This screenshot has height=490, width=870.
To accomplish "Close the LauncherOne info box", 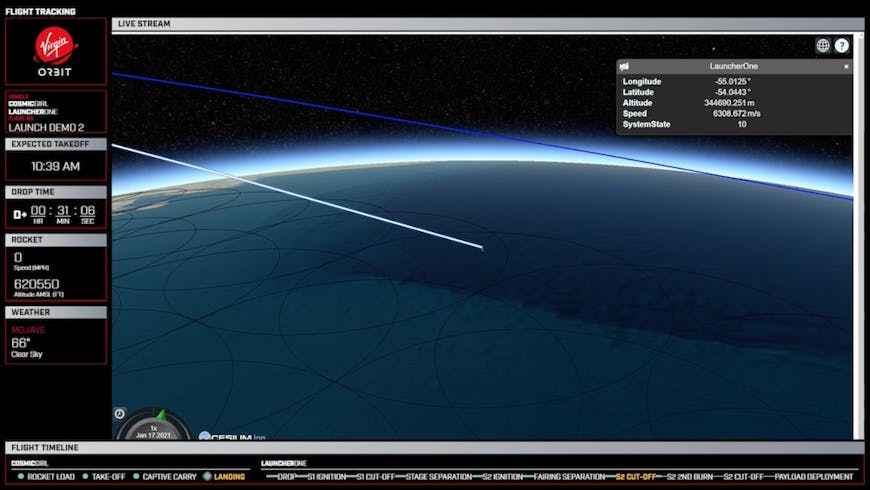I will pyautogui.click(x=846, y=67).
